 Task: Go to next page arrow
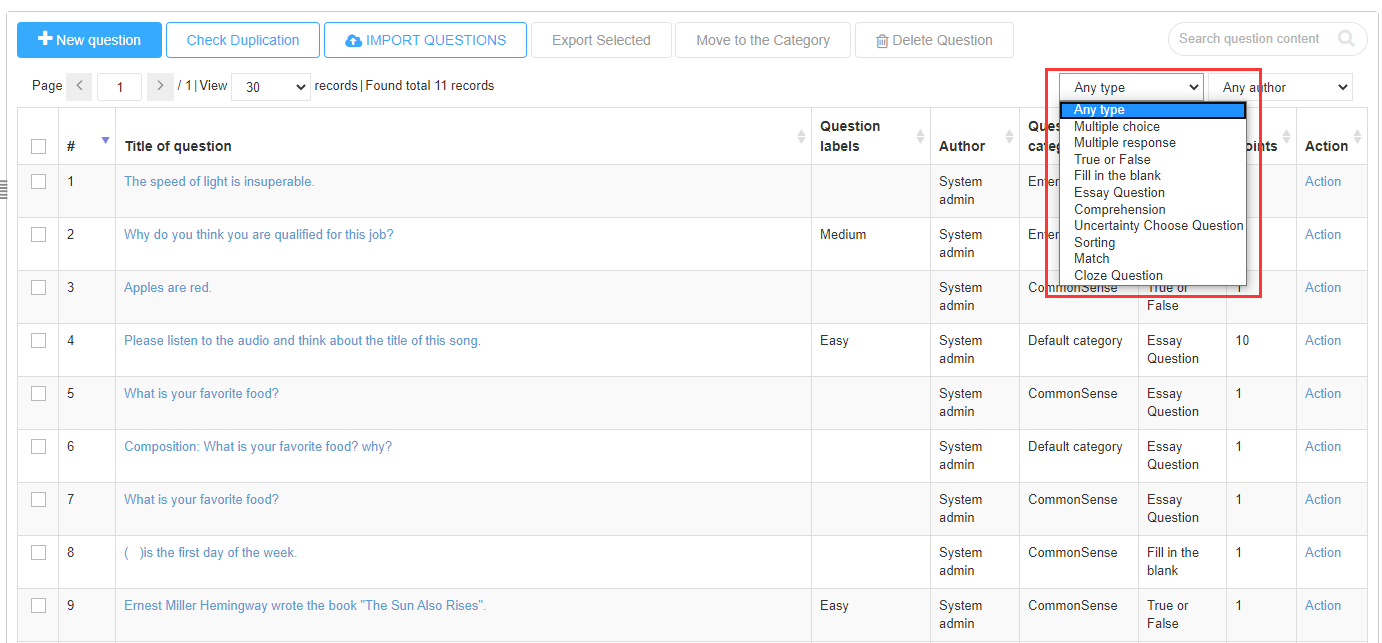click(160, 87)
